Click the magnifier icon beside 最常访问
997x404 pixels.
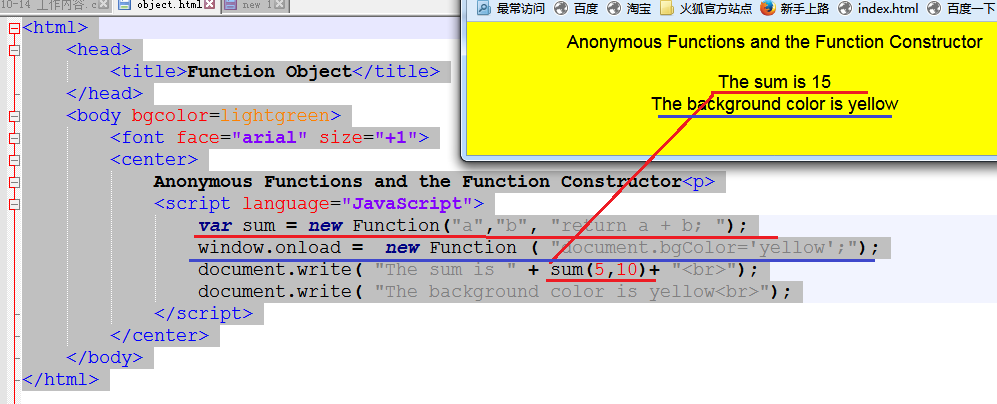click(484, 8)
